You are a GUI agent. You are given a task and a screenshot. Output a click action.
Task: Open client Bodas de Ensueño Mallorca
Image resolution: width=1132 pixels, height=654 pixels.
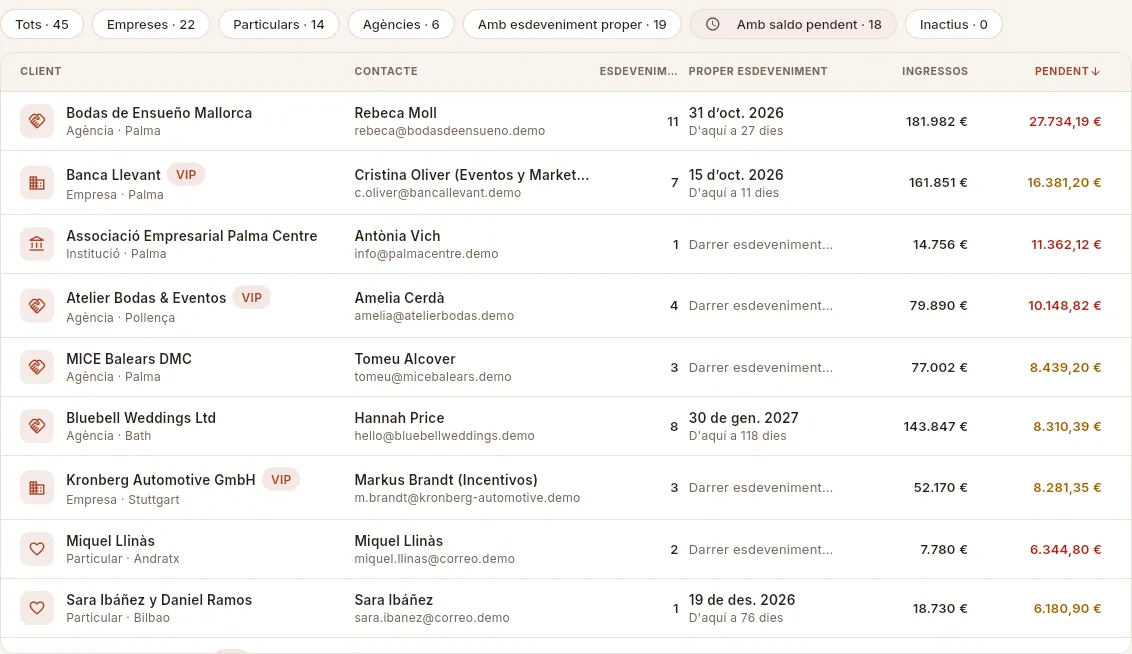(x=159, y=113)
